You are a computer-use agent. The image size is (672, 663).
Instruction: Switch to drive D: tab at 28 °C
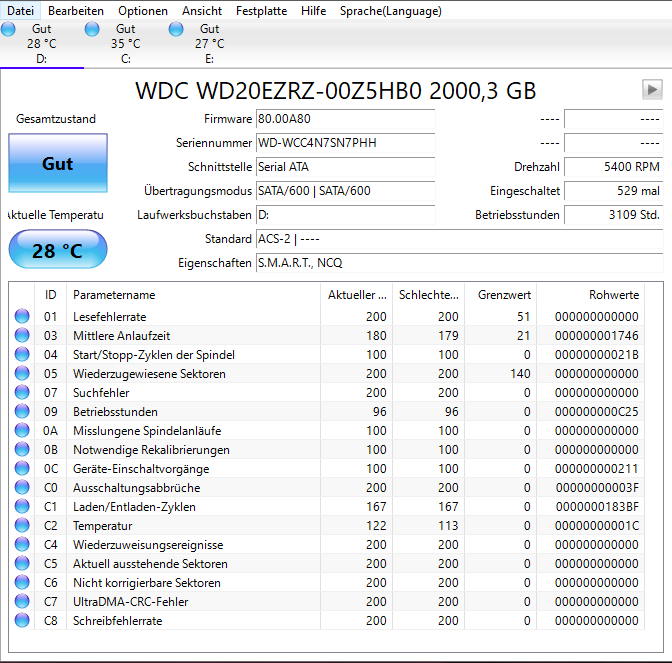(x=42, y=44)
